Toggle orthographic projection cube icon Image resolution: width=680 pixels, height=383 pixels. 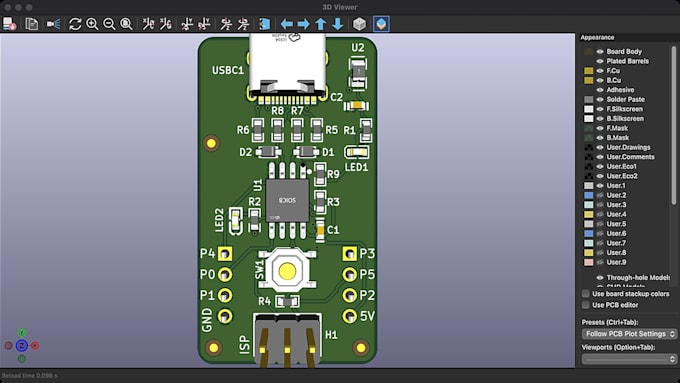point(360,24)
